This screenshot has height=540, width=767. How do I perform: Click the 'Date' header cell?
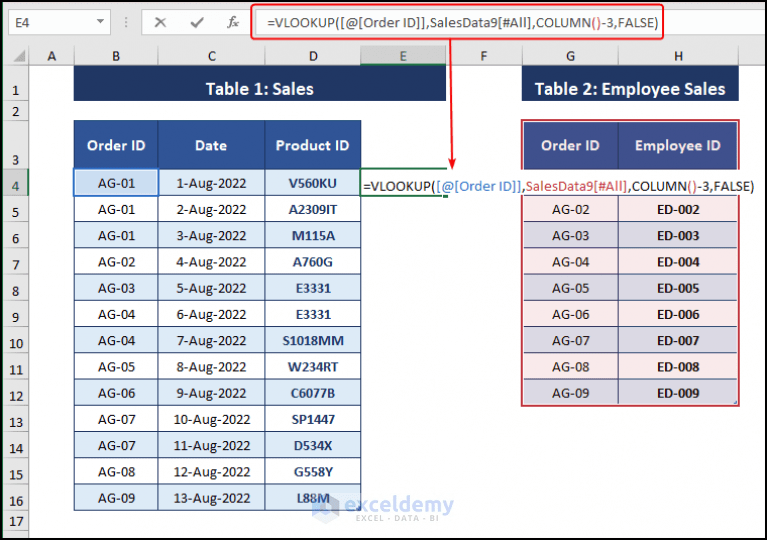coord(211,145)
